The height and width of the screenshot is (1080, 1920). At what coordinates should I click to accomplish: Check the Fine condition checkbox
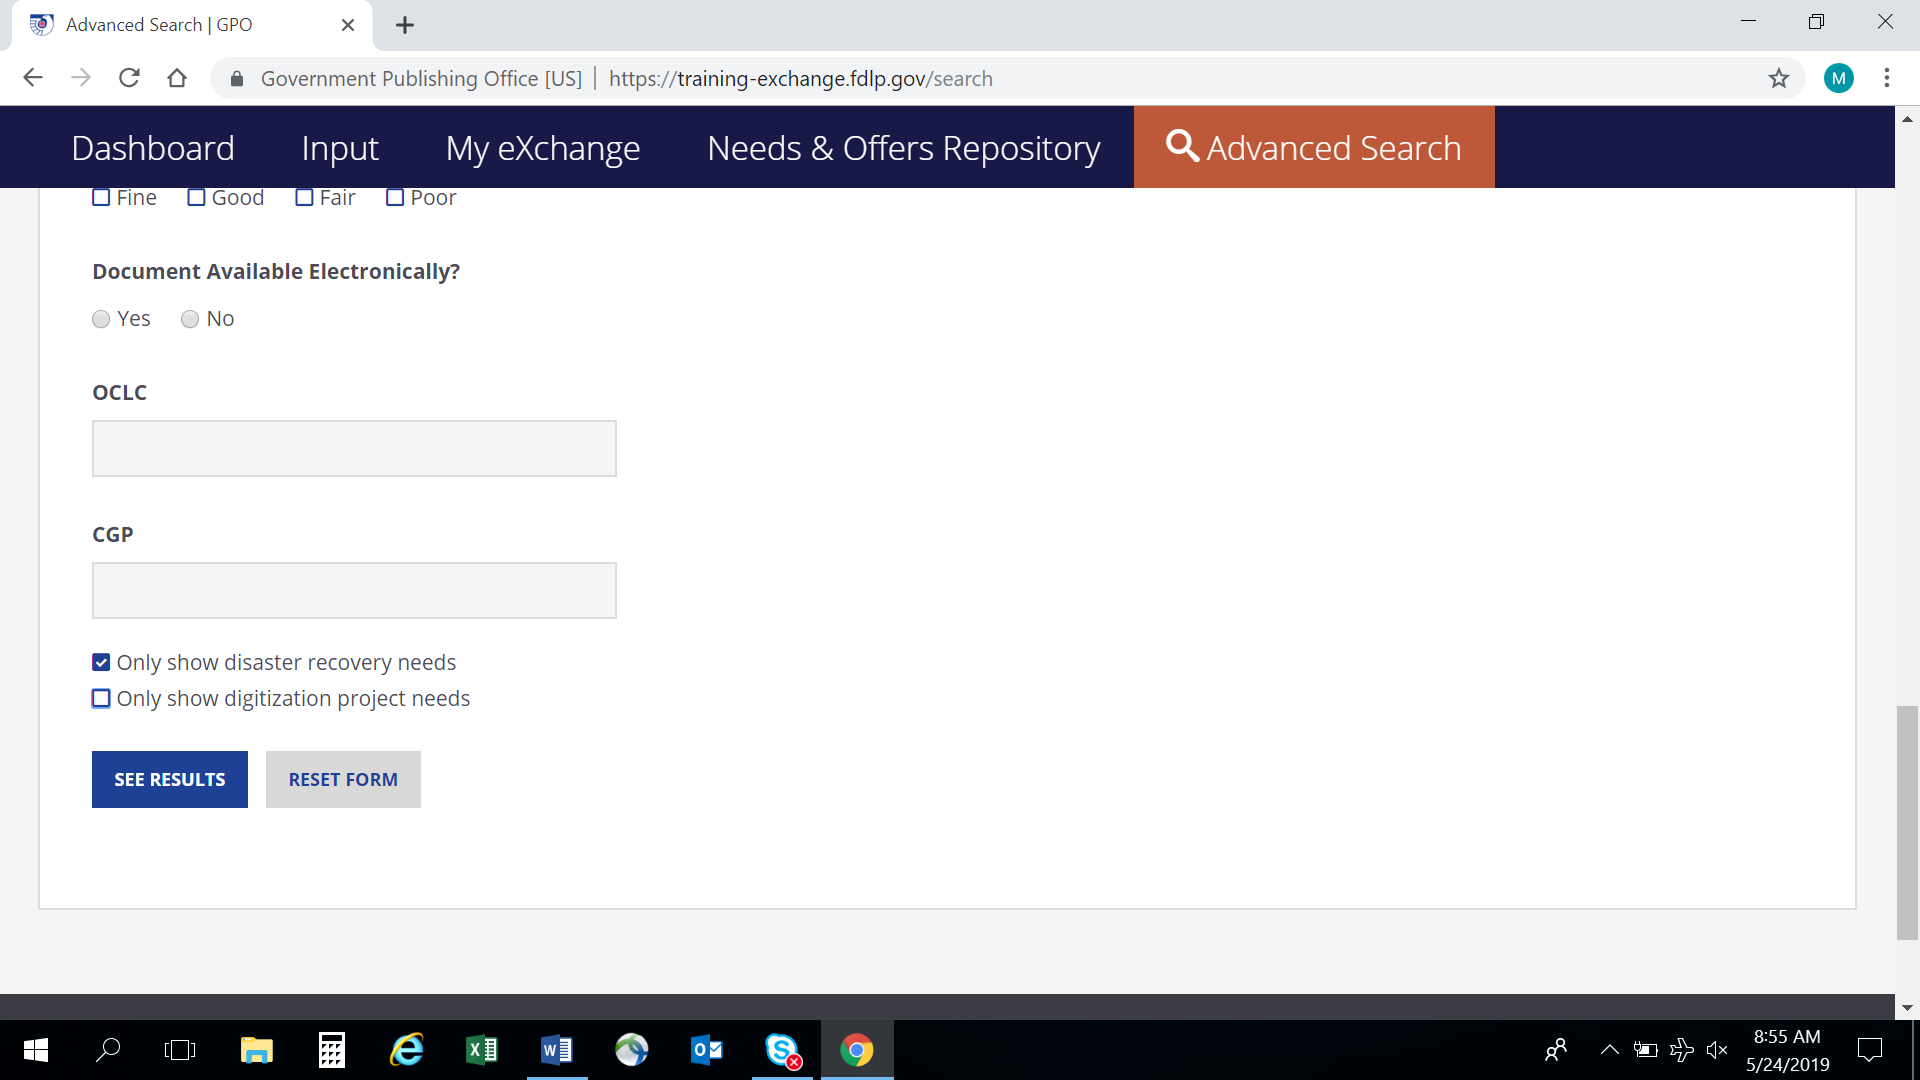tap(101, 198)
